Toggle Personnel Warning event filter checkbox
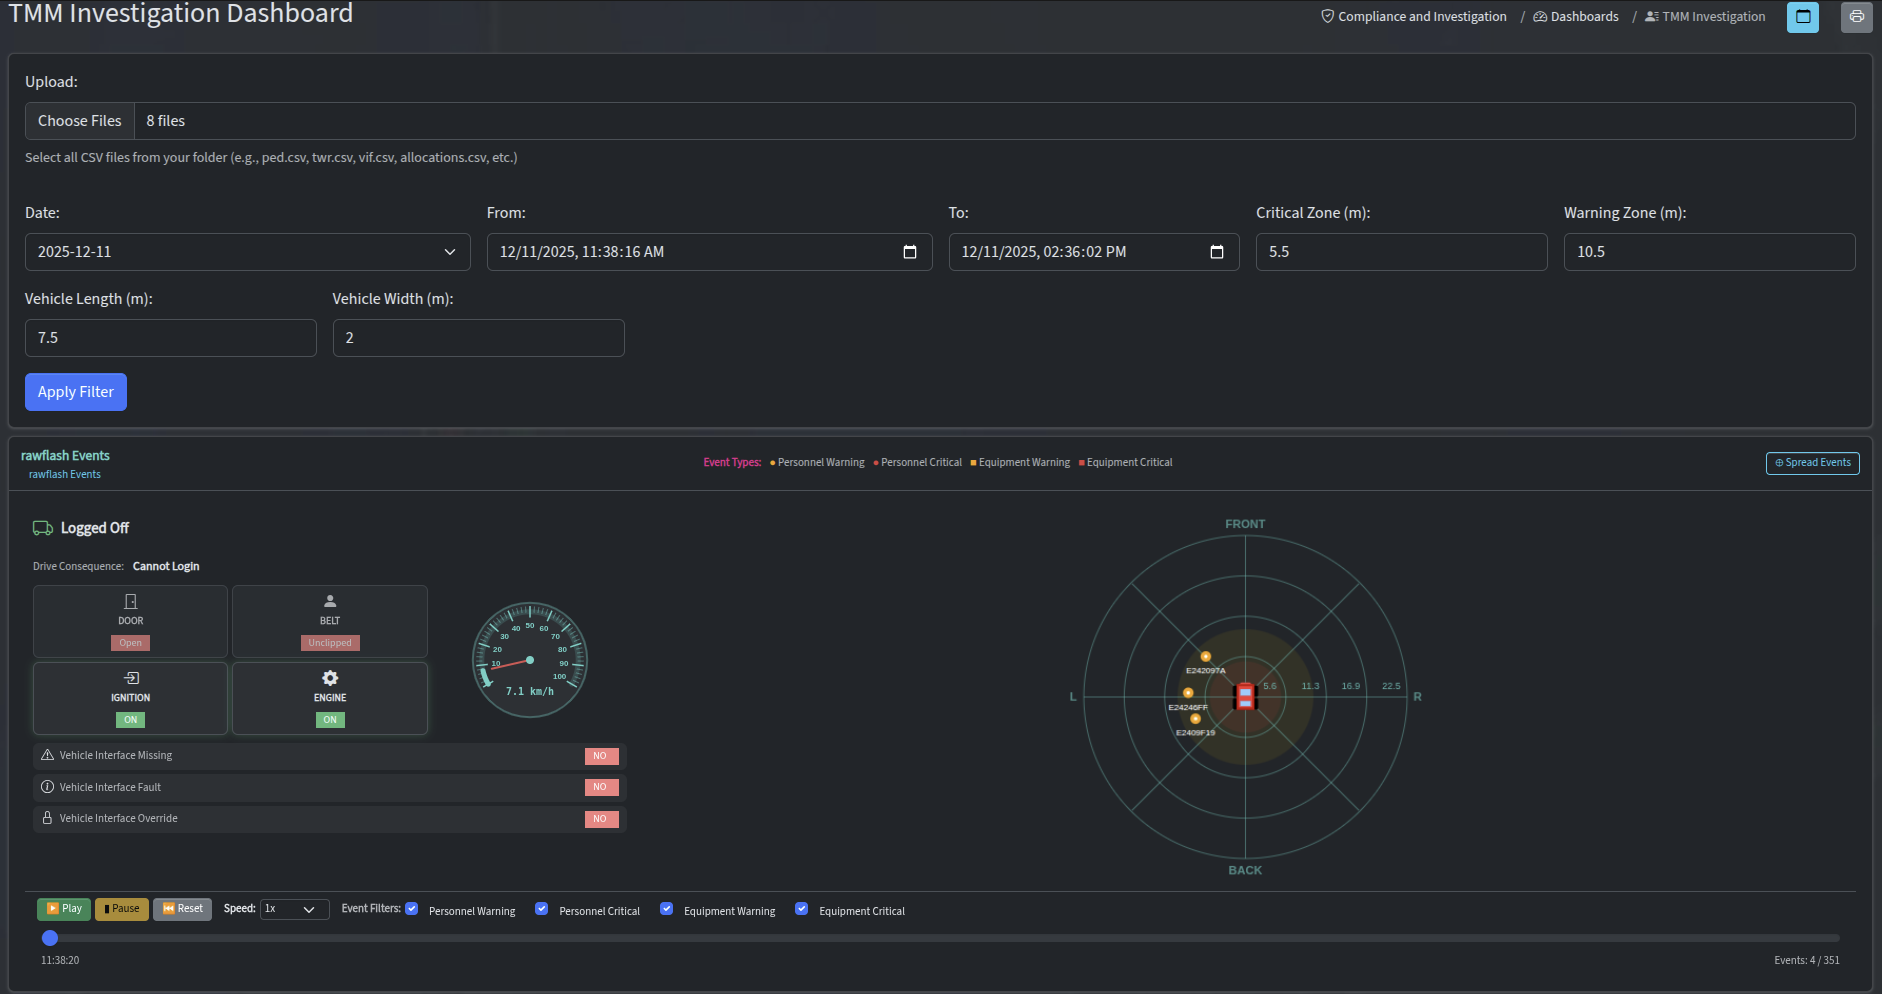1882x994 pixels. 411,909
